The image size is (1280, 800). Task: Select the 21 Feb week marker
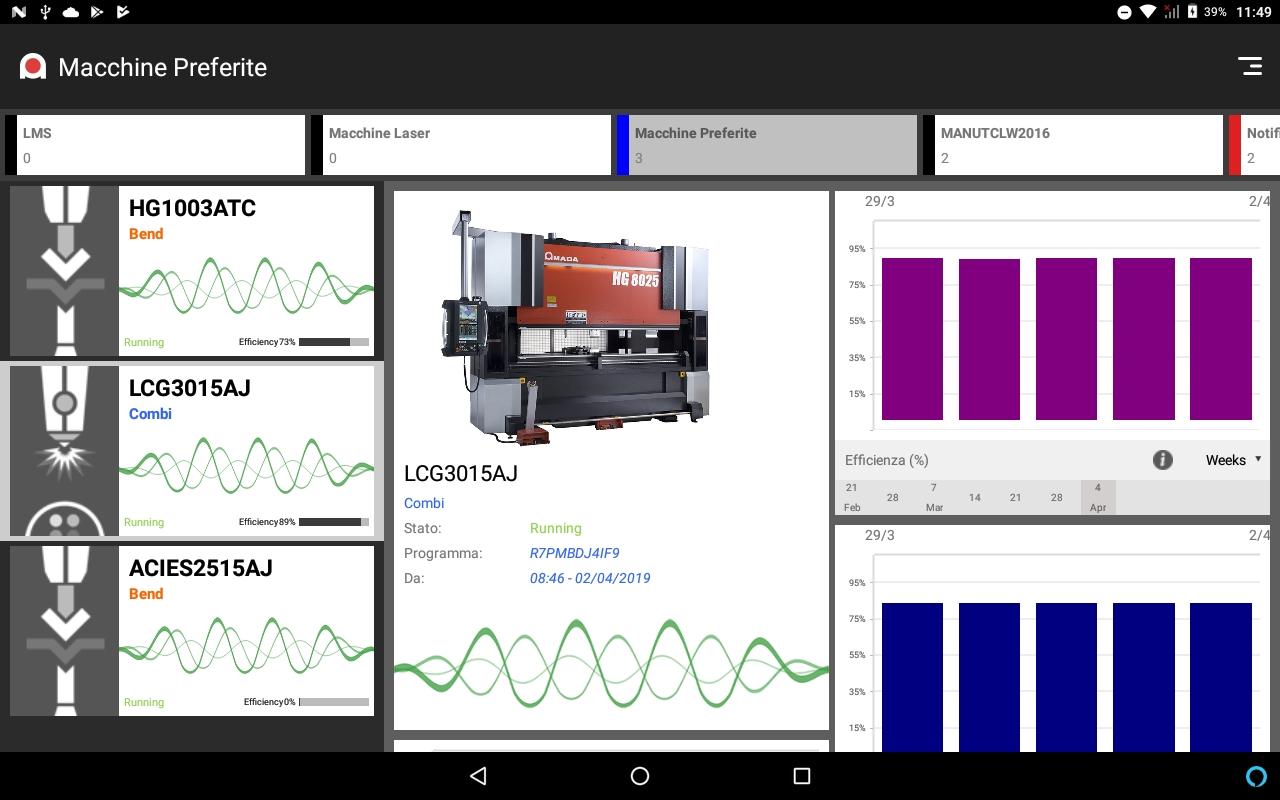851,497
